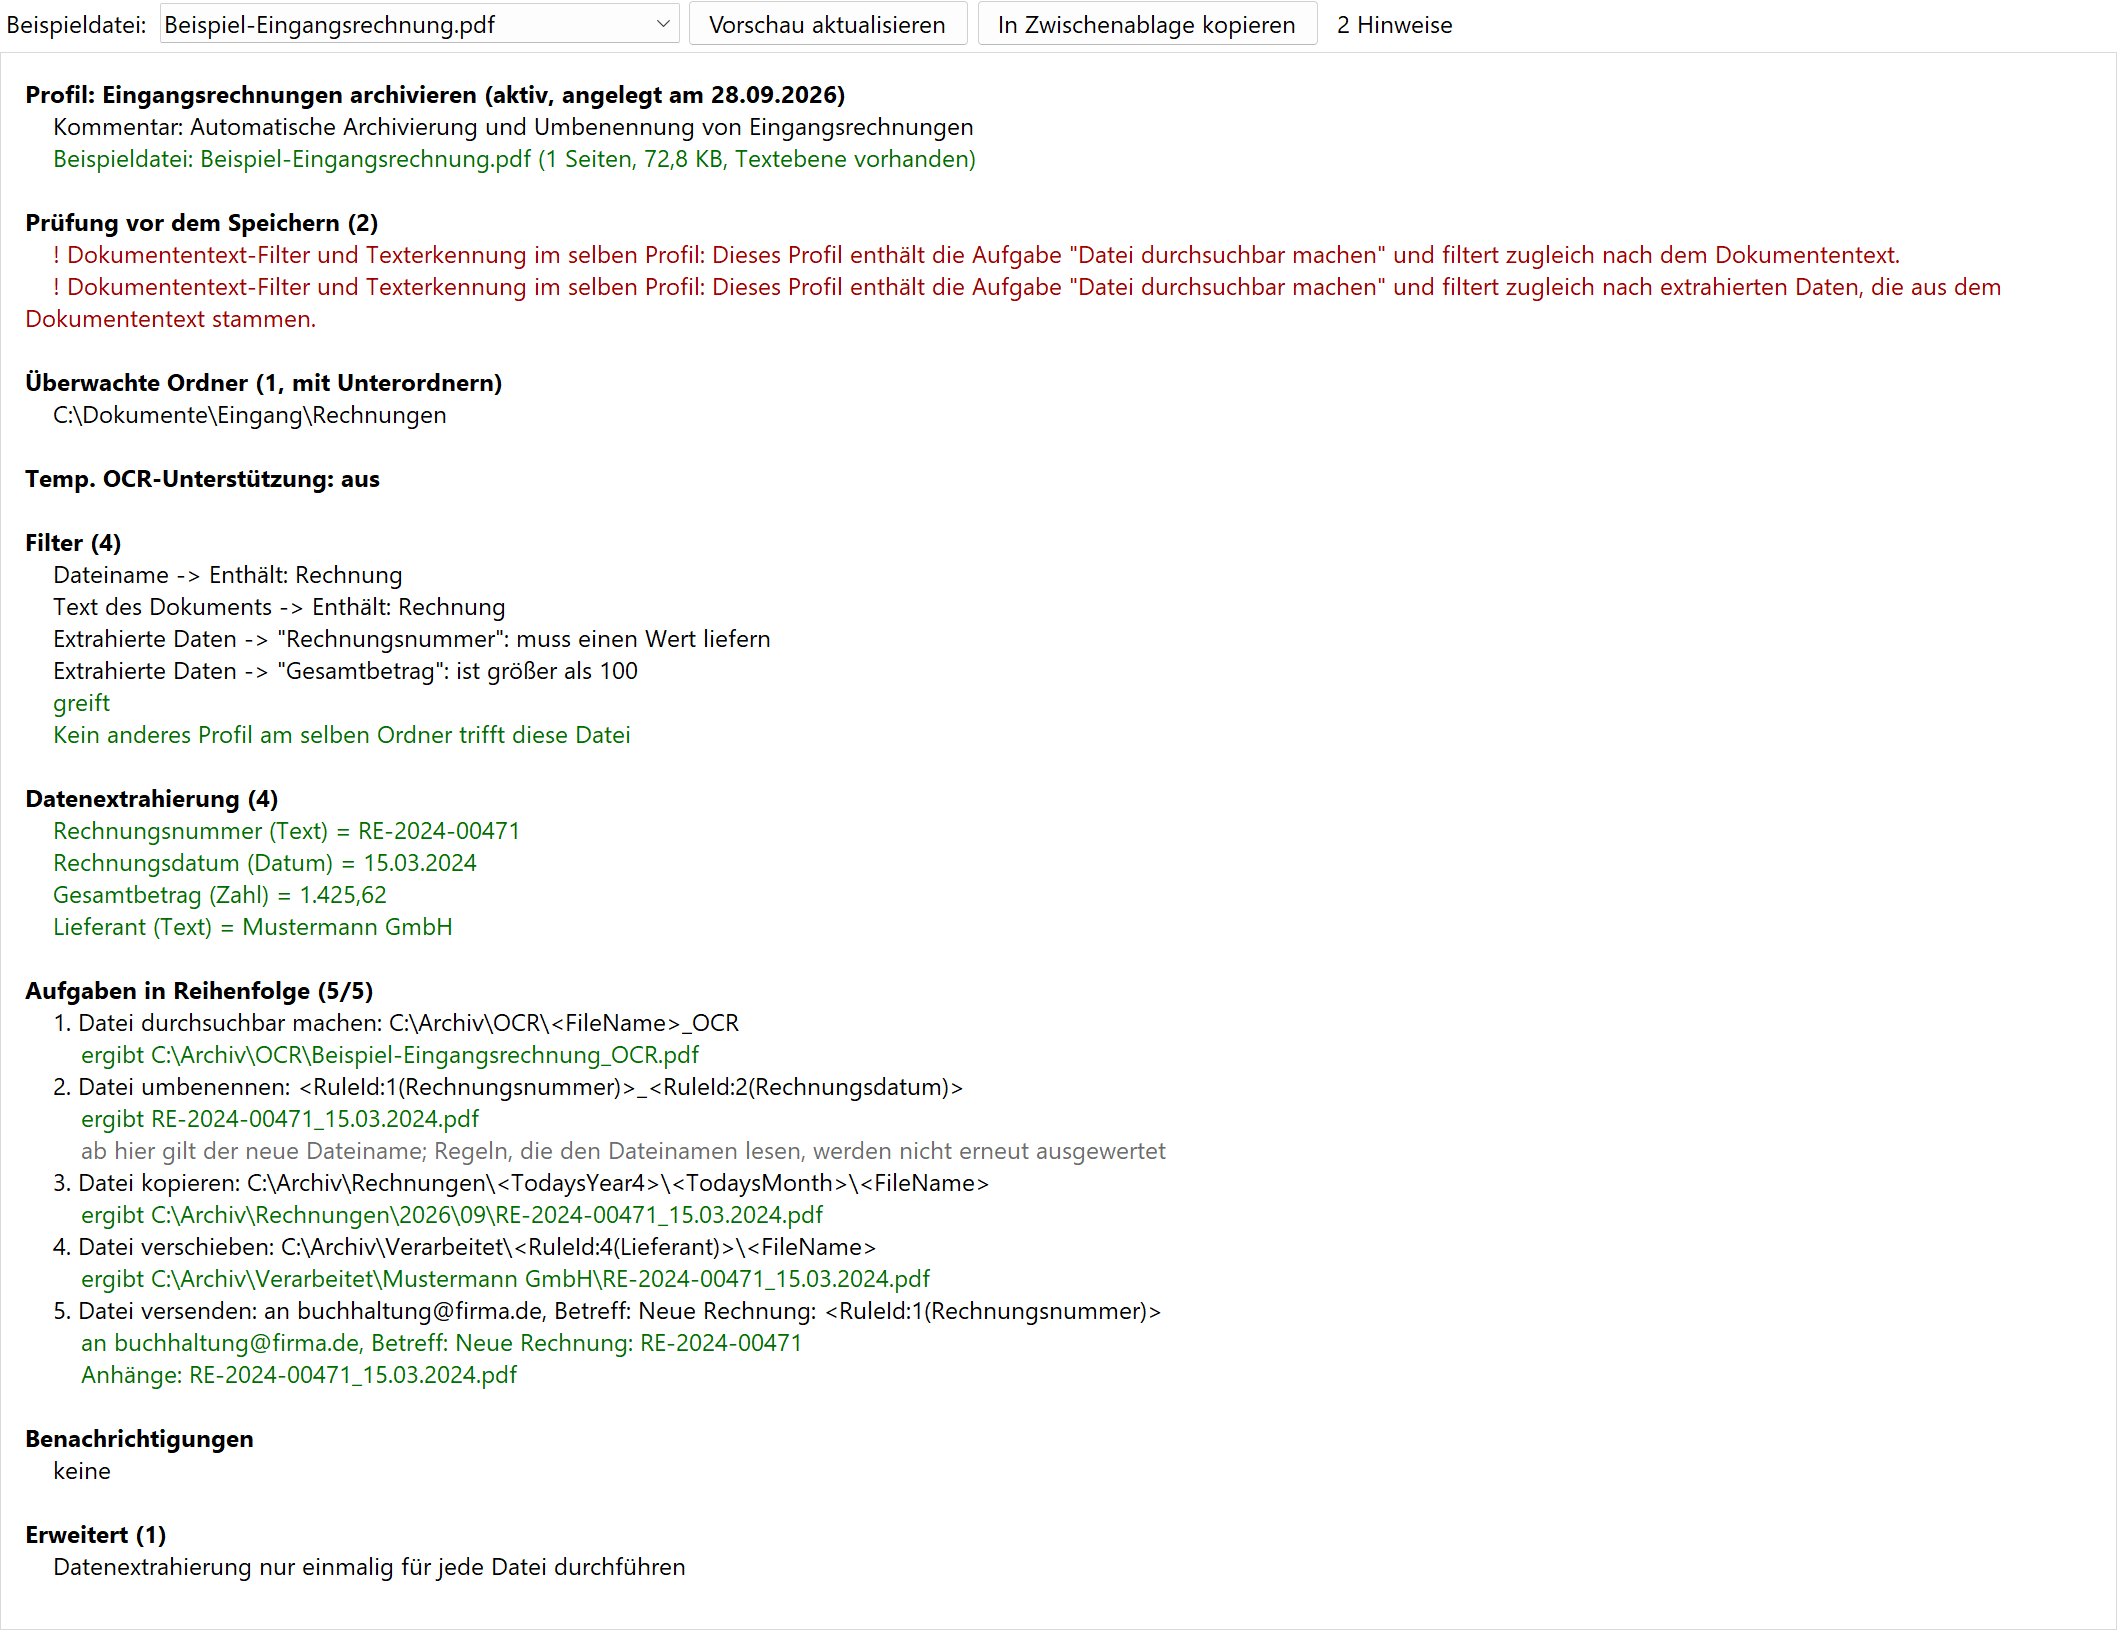The width and height of the screenshot is (2125, 1638).
Task: Click the 'Kommentar: Automatische Archivierung' line
Action: [x=513, y=127]
